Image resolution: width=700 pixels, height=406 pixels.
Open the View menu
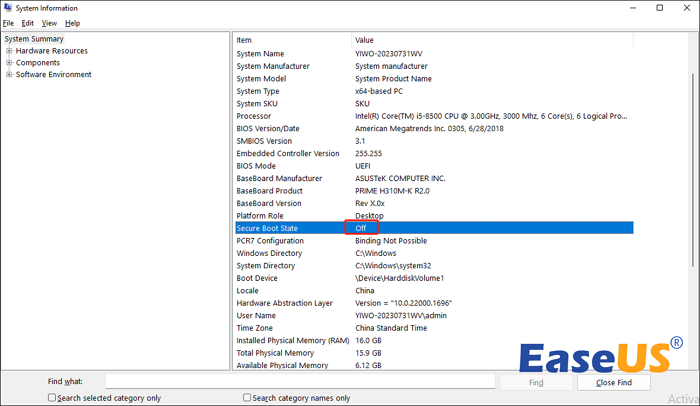pos(49,23)
